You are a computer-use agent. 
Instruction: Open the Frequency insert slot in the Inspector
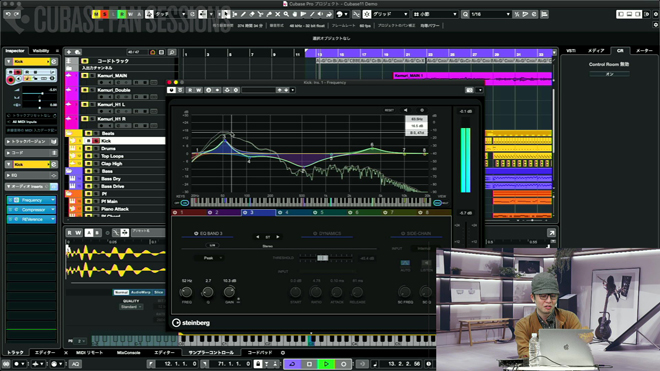(32, 200)
